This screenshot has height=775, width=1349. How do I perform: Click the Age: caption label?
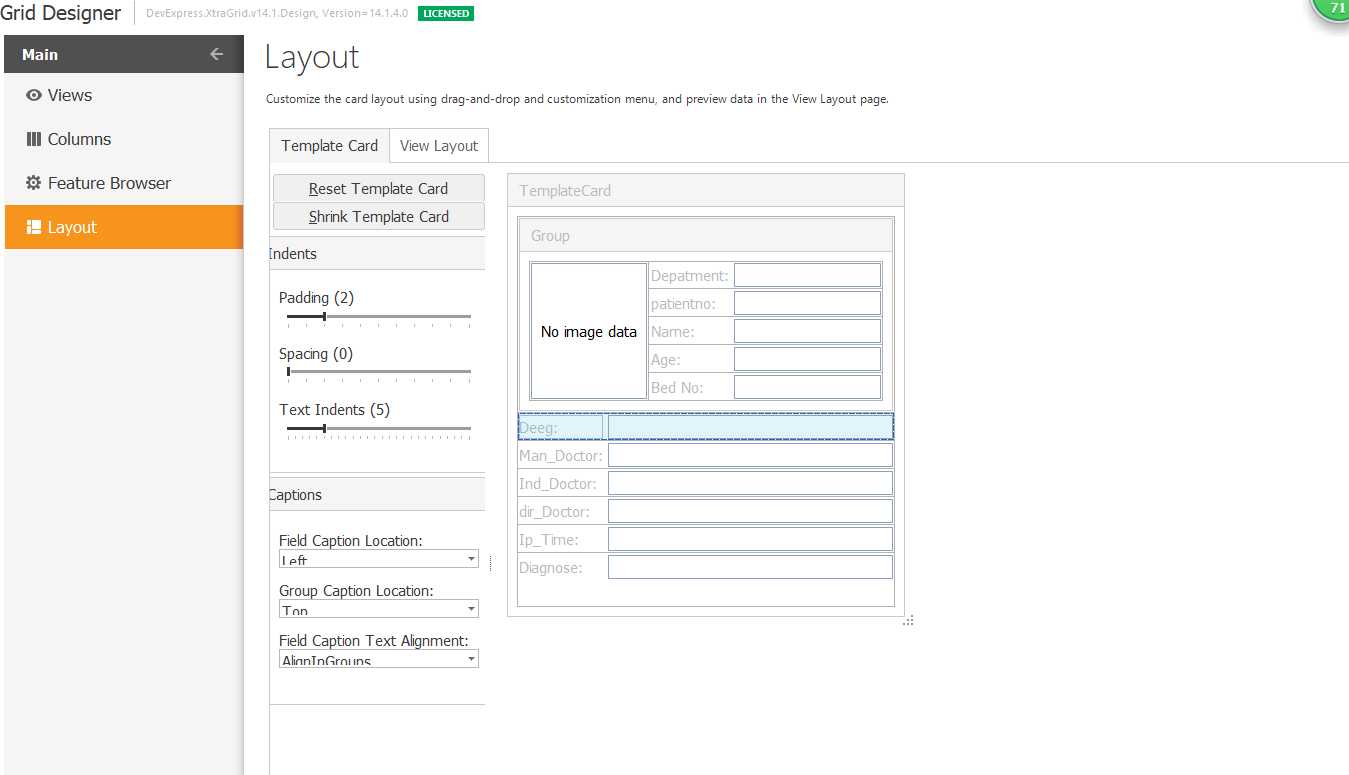pyautogui.click(x=666, y=360)
